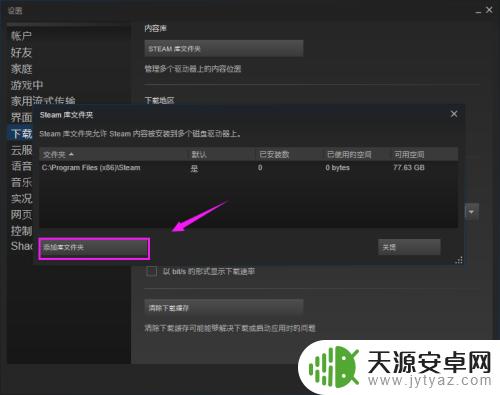
Task: Open the 实况 settings section
Action: click(21, 199)
